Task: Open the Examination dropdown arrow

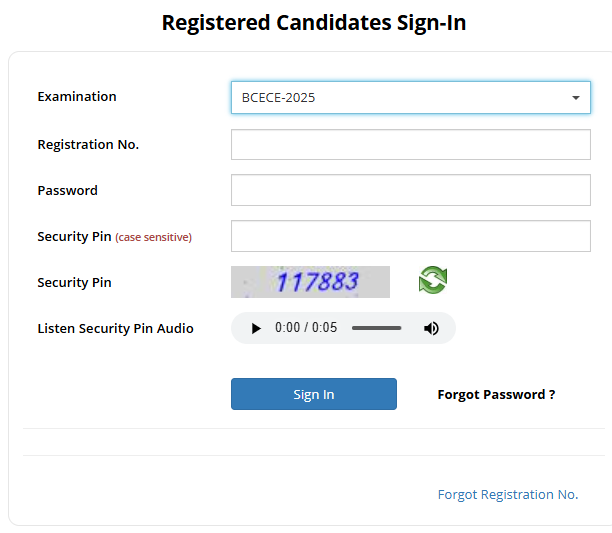Action: point(576,98)
